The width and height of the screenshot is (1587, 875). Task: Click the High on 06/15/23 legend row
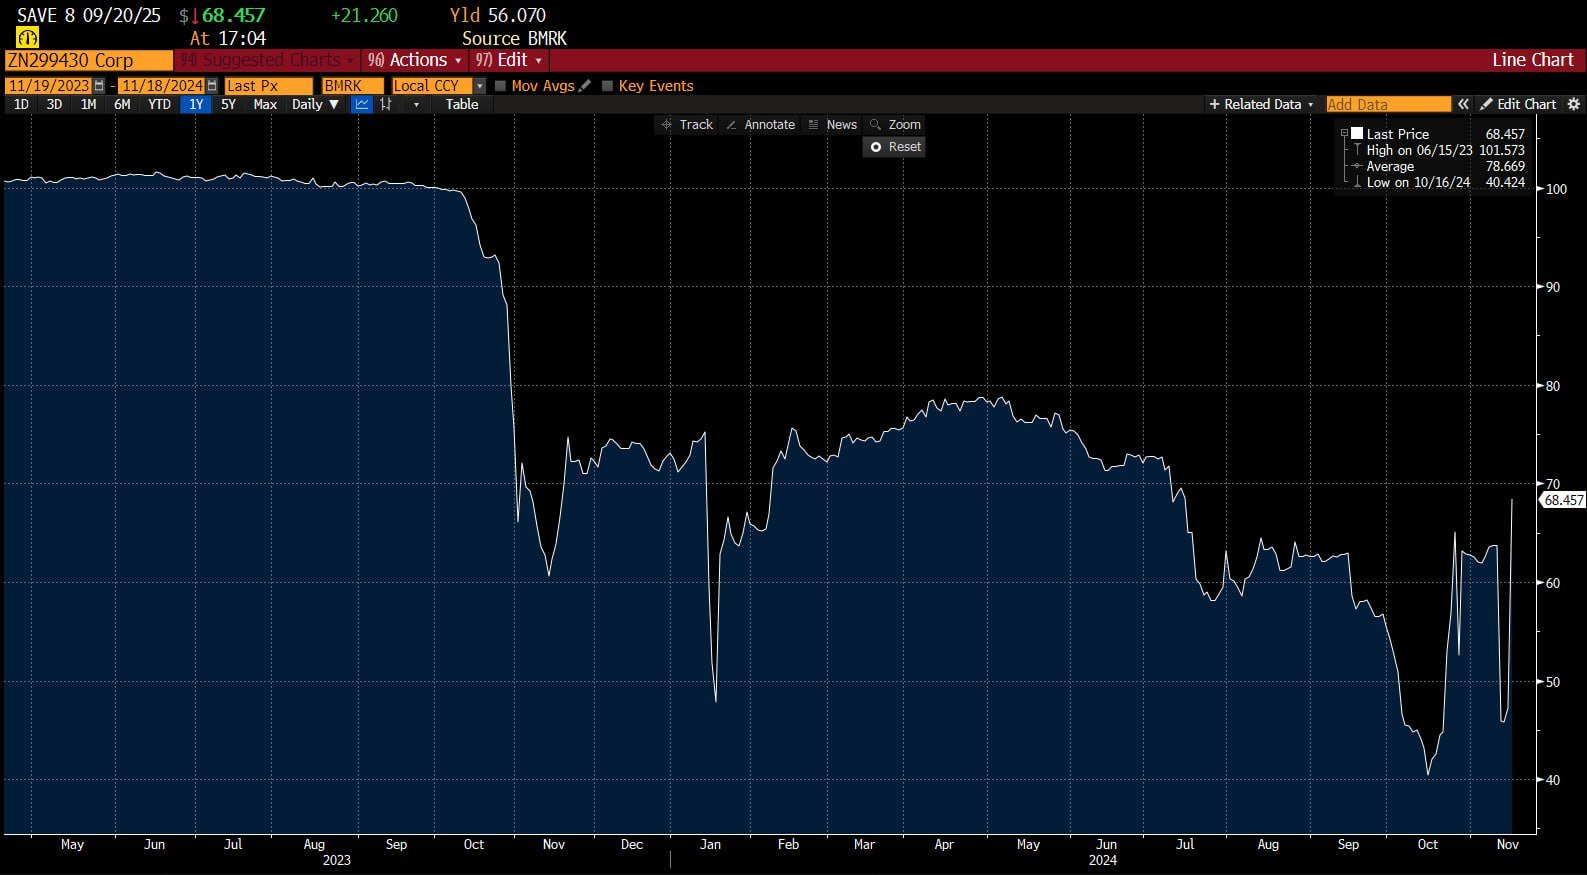tap(1445, 150)
